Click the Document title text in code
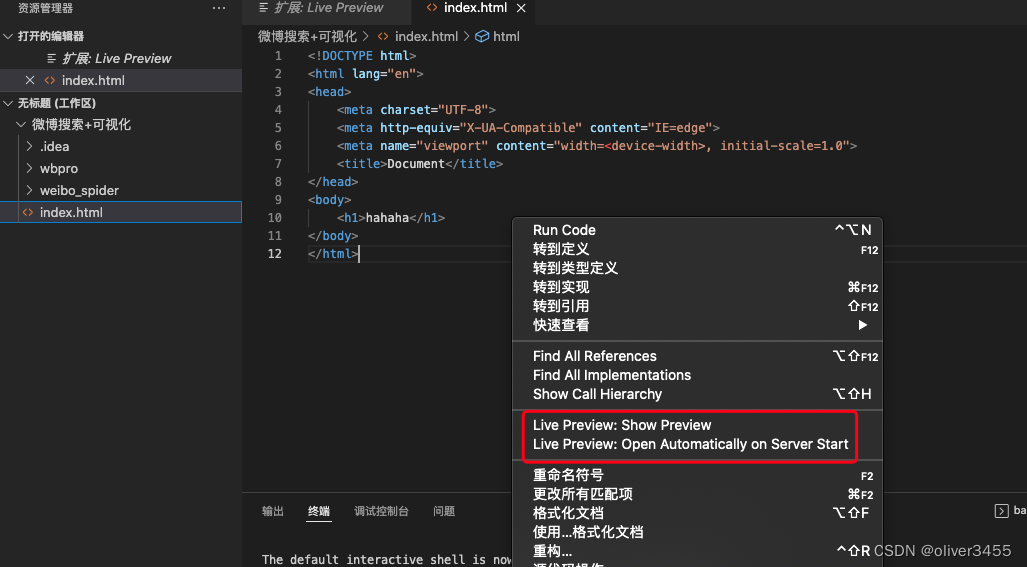 (416, 164)
